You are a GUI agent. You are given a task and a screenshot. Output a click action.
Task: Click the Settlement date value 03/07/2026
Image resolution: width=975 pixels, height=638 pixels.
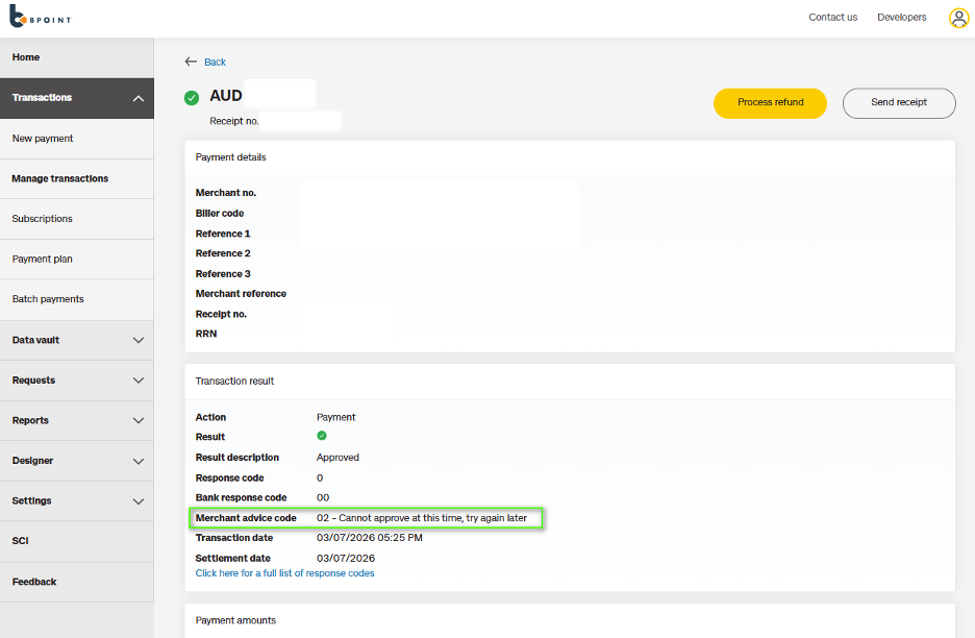tap(346, 558)
